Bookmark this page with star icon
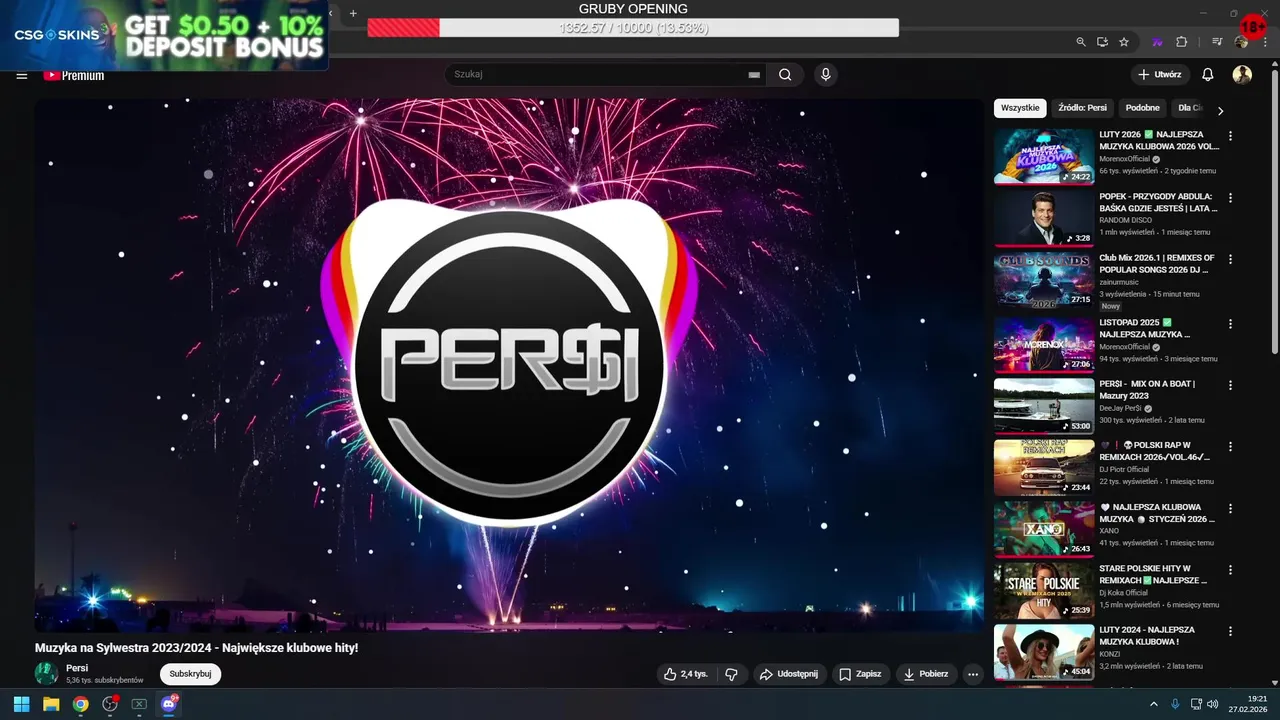The height and width of the screenshot is (720, 1280). 1124,42
